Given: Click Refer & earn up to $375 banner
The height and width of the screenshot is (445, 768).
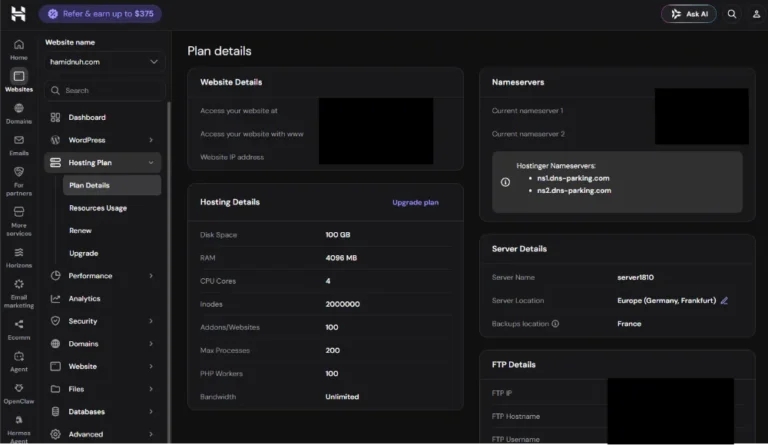Looking at the screenshot, I should (100, 14).
